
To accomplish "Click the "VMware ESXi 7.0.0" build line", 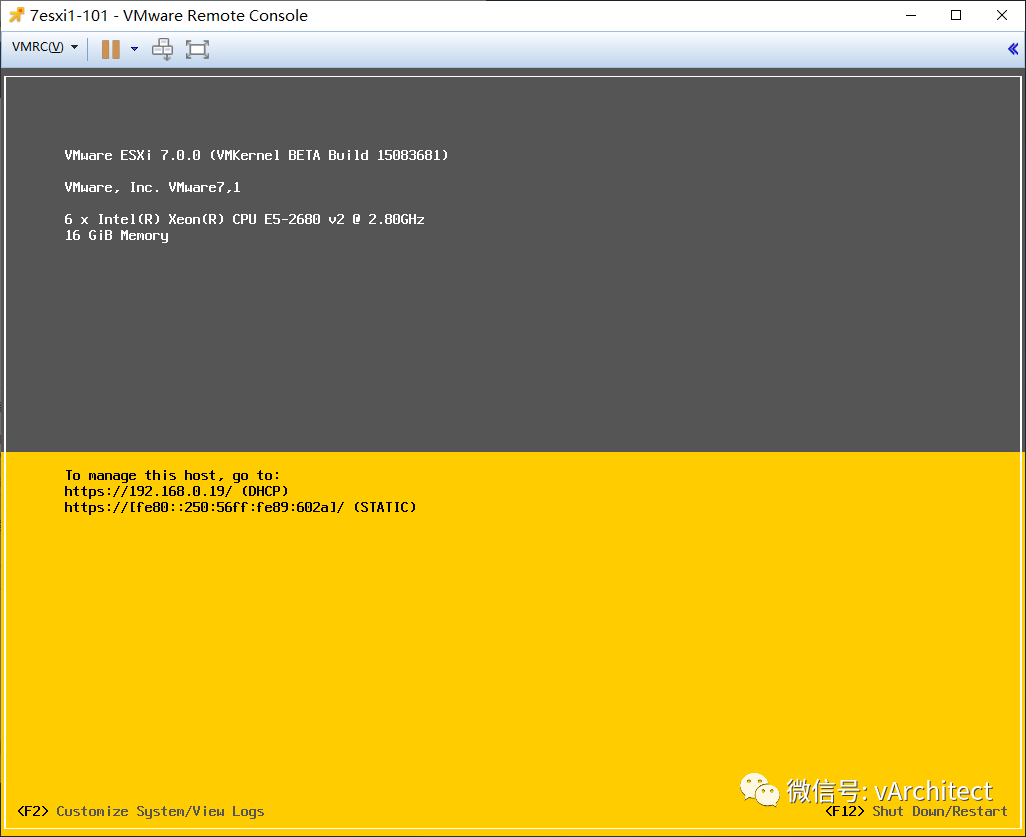I will (x=256, y=155).
